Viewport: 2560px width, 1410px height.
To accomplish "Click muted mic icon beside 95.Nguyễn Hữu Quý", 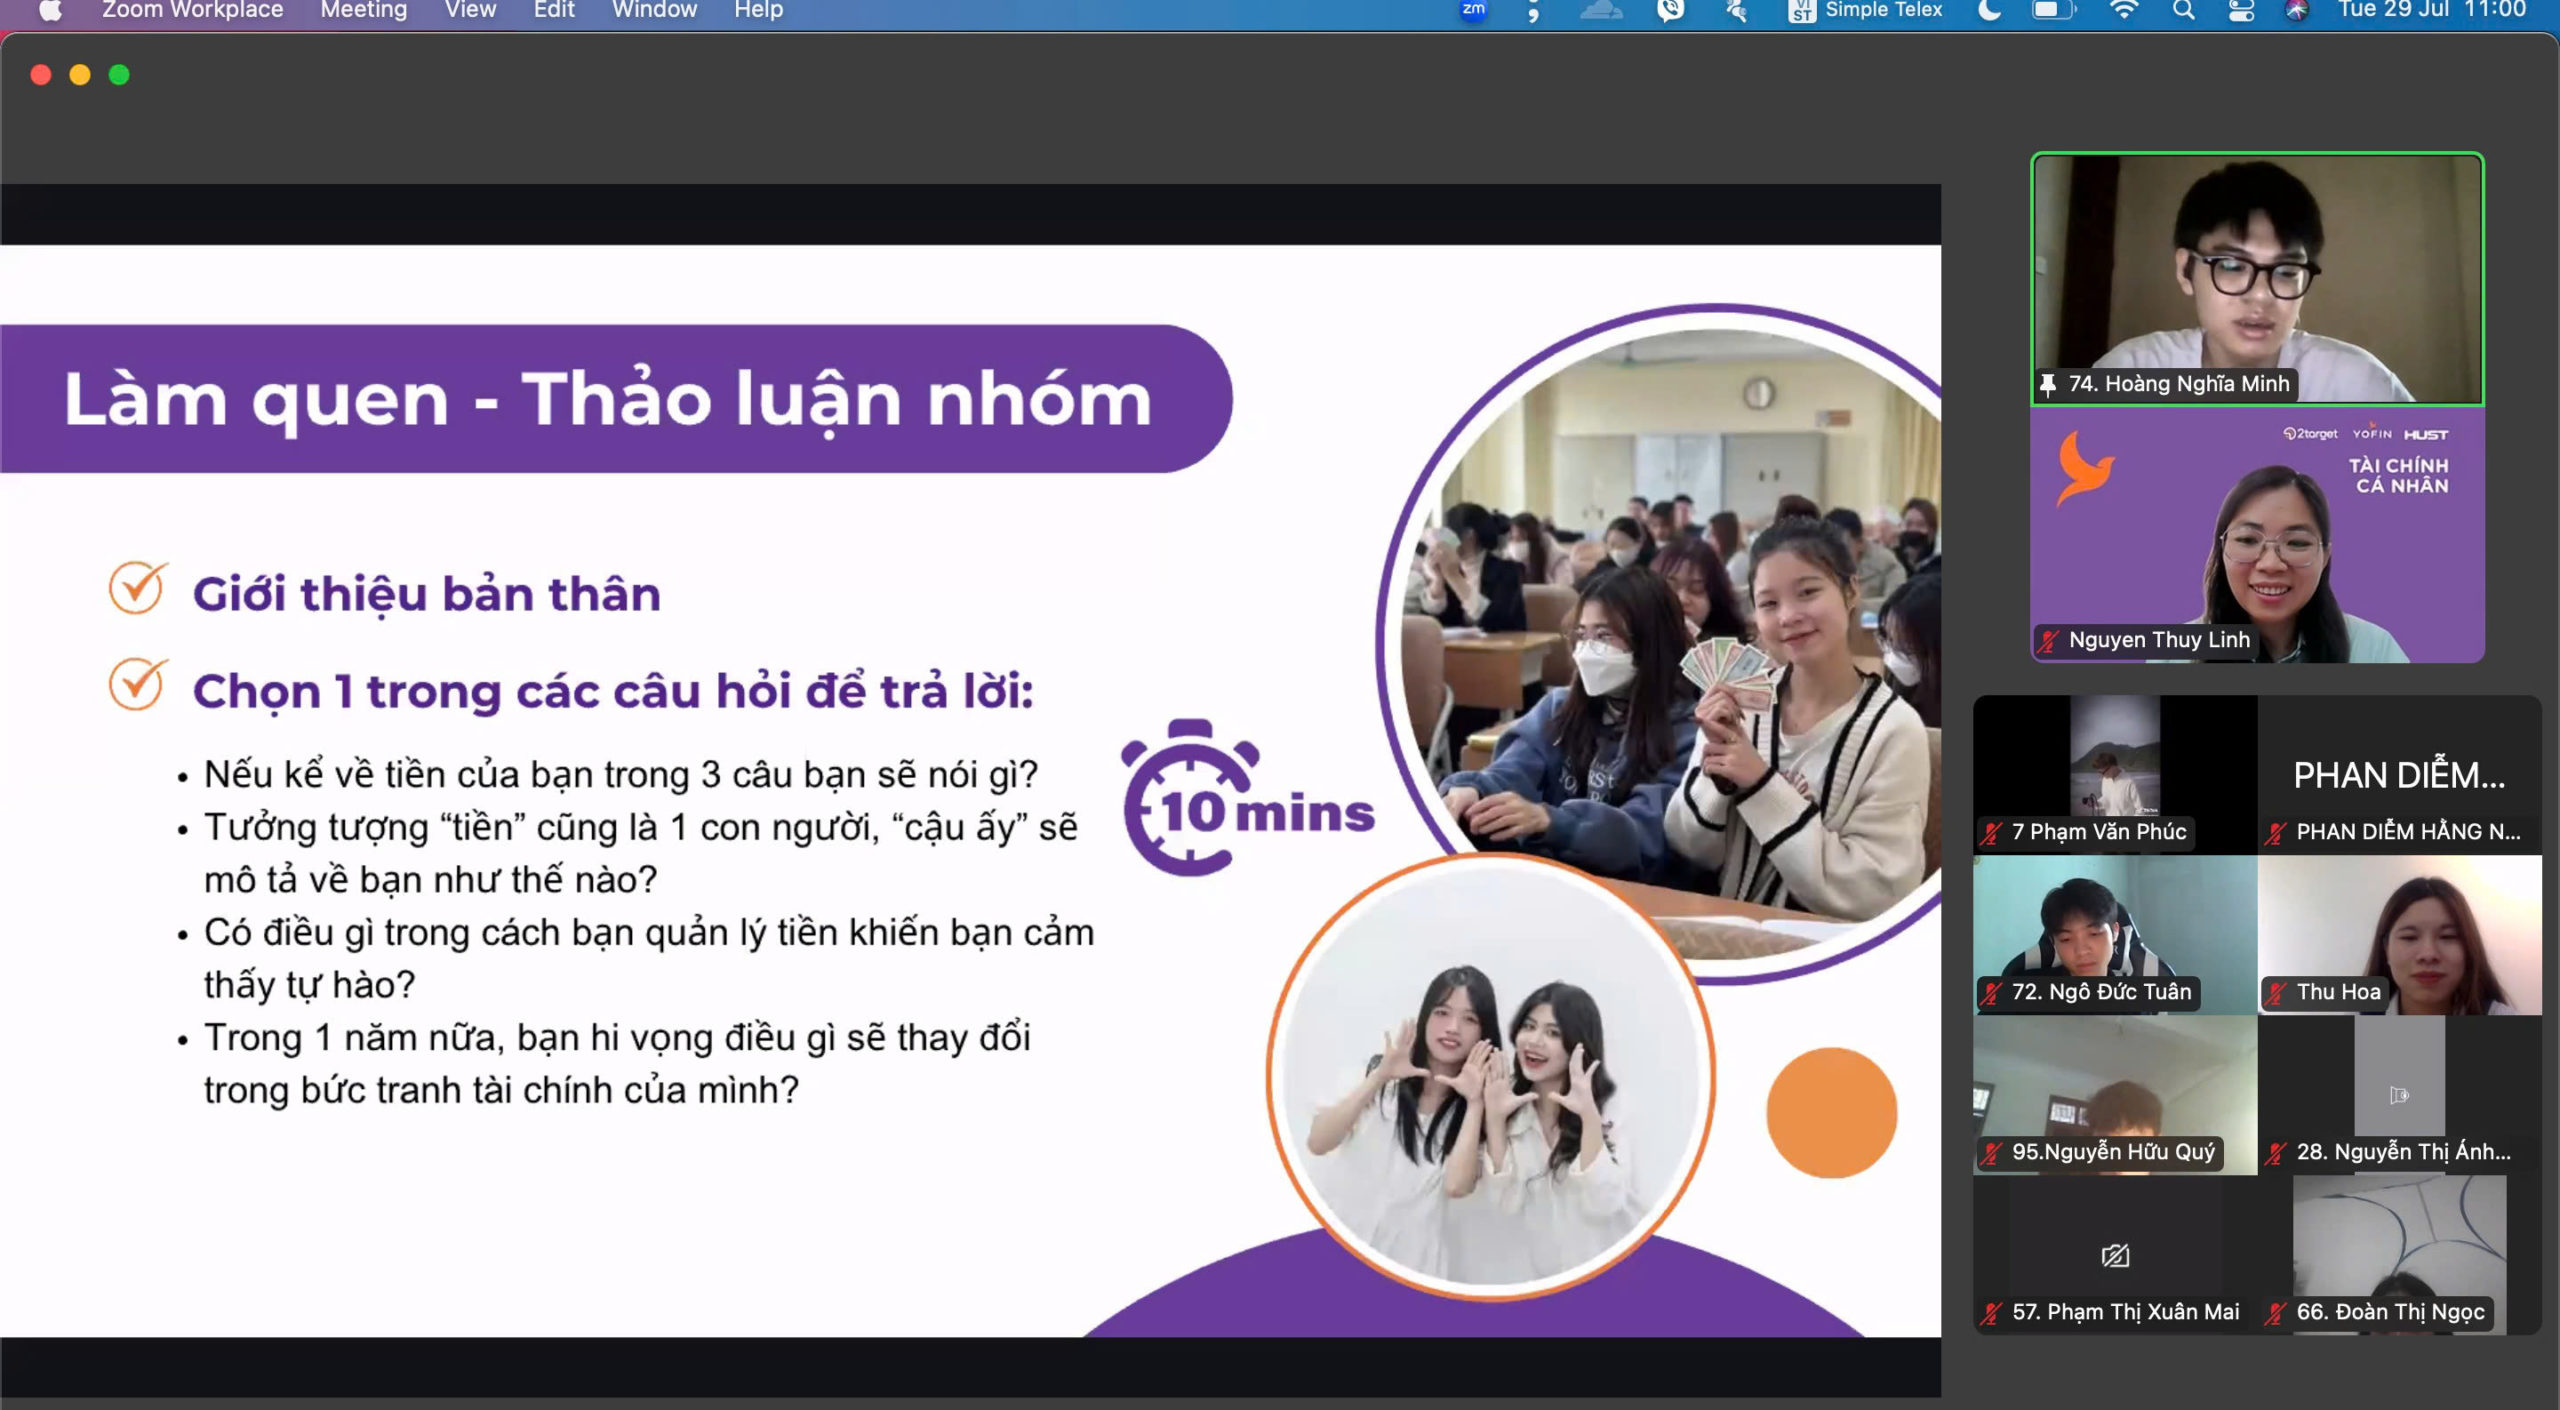I will pos(1992,1152).
